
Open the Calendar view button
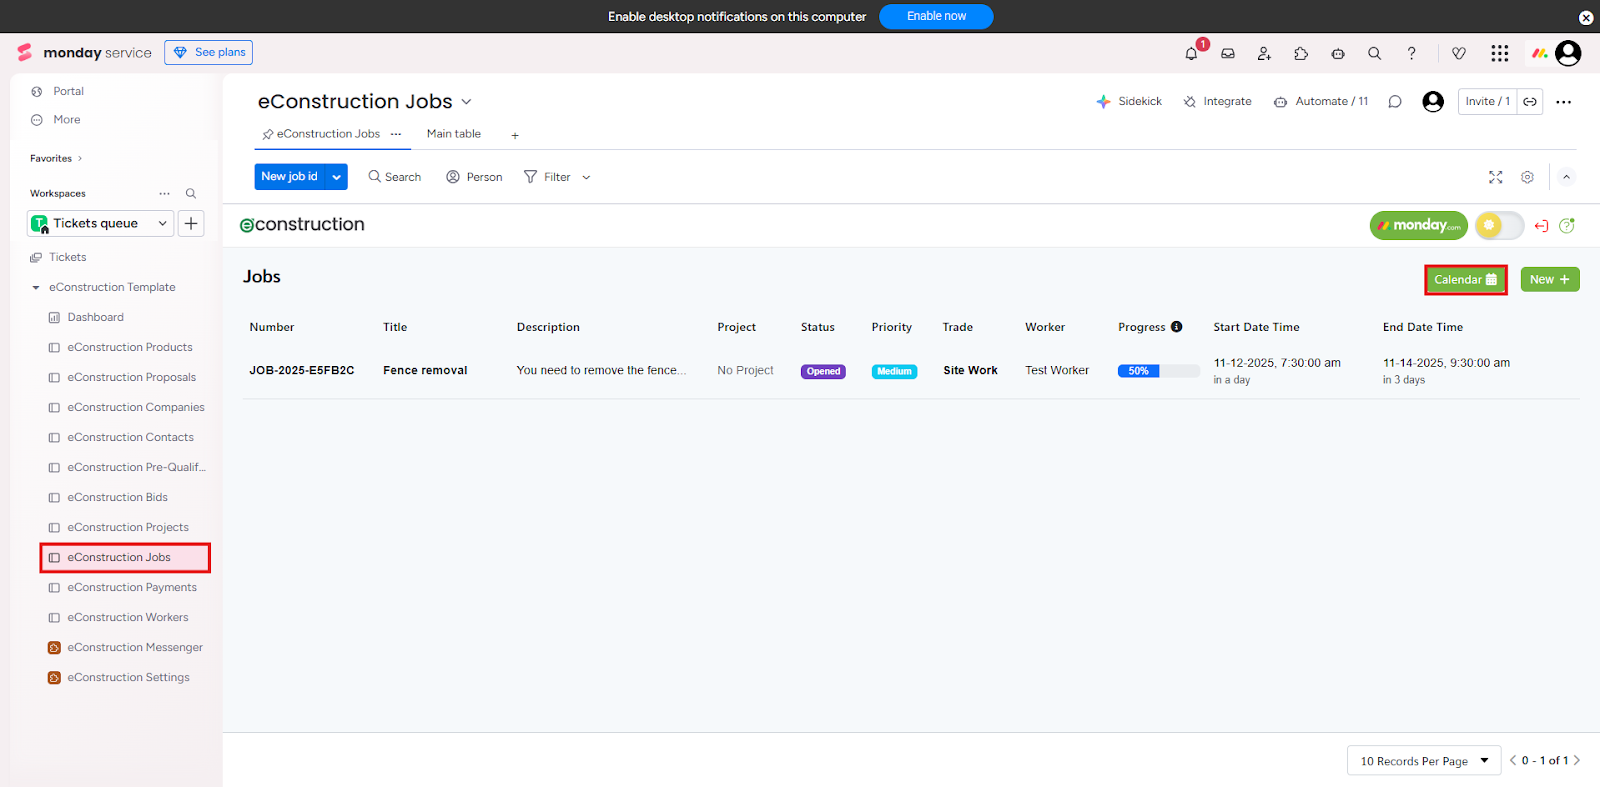point(1465,280)
